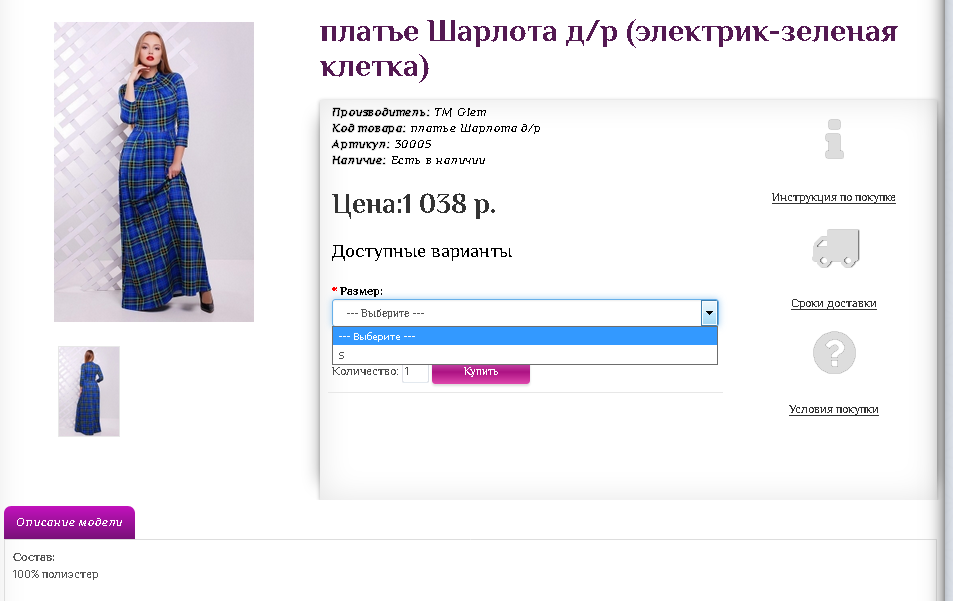Open the main front-view dress photo
Image resolution: width=953 pixels, height=601 pixels.
pos(154,172)
